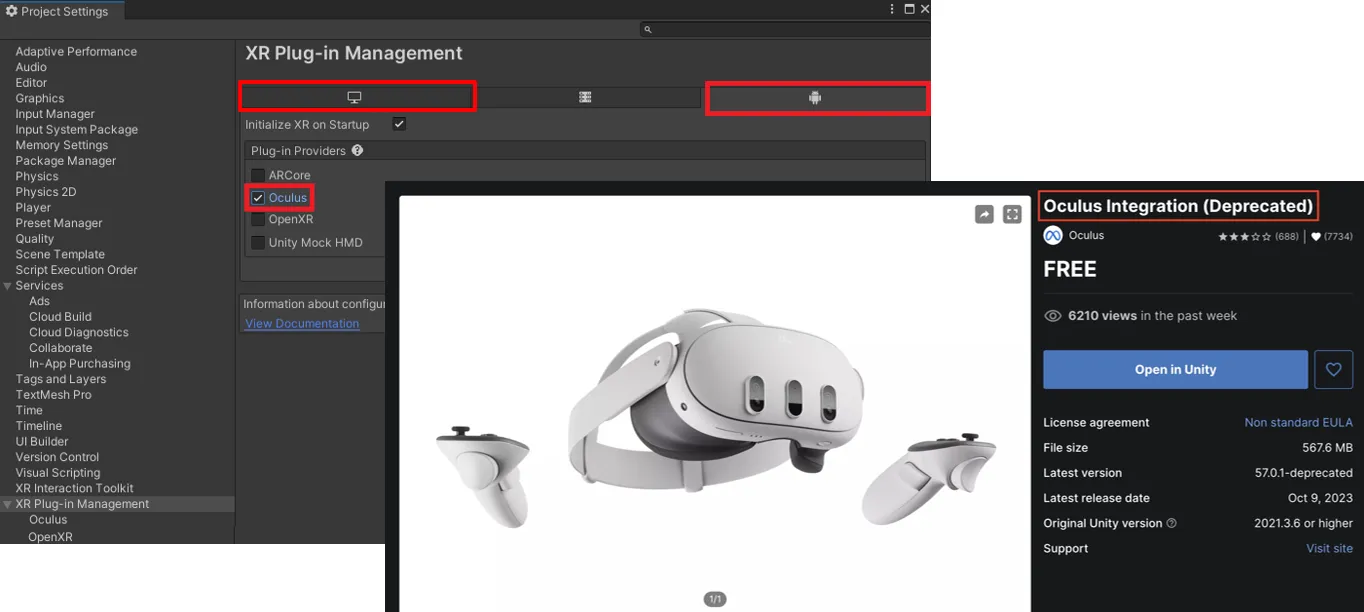This screenshot has width=1364, height=612.
Task: Click the share arrow icon on the asset image
Action: 983,213
